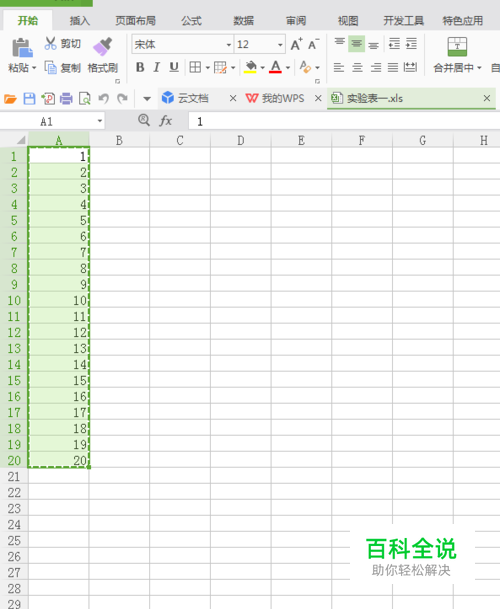
Task: Click the Paste clipboard icon
Action: coord(22,47)
